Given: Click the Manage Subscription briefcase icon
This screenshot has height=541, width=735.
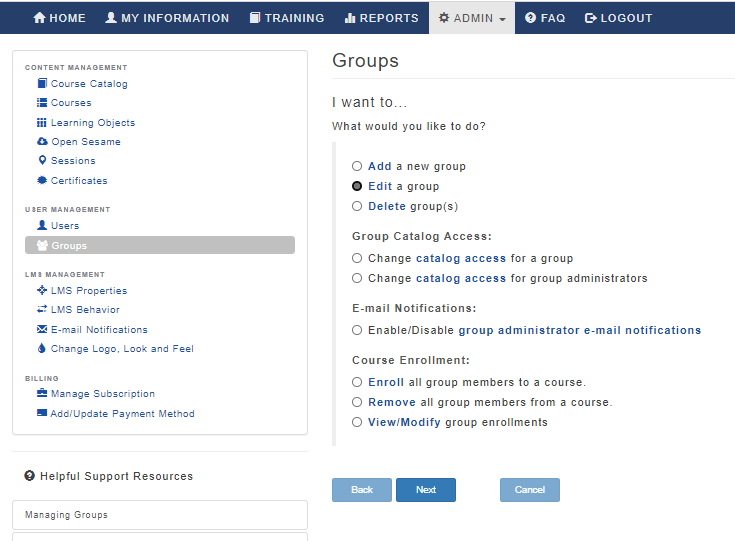Looking at the screenshot, I should 42,393.
